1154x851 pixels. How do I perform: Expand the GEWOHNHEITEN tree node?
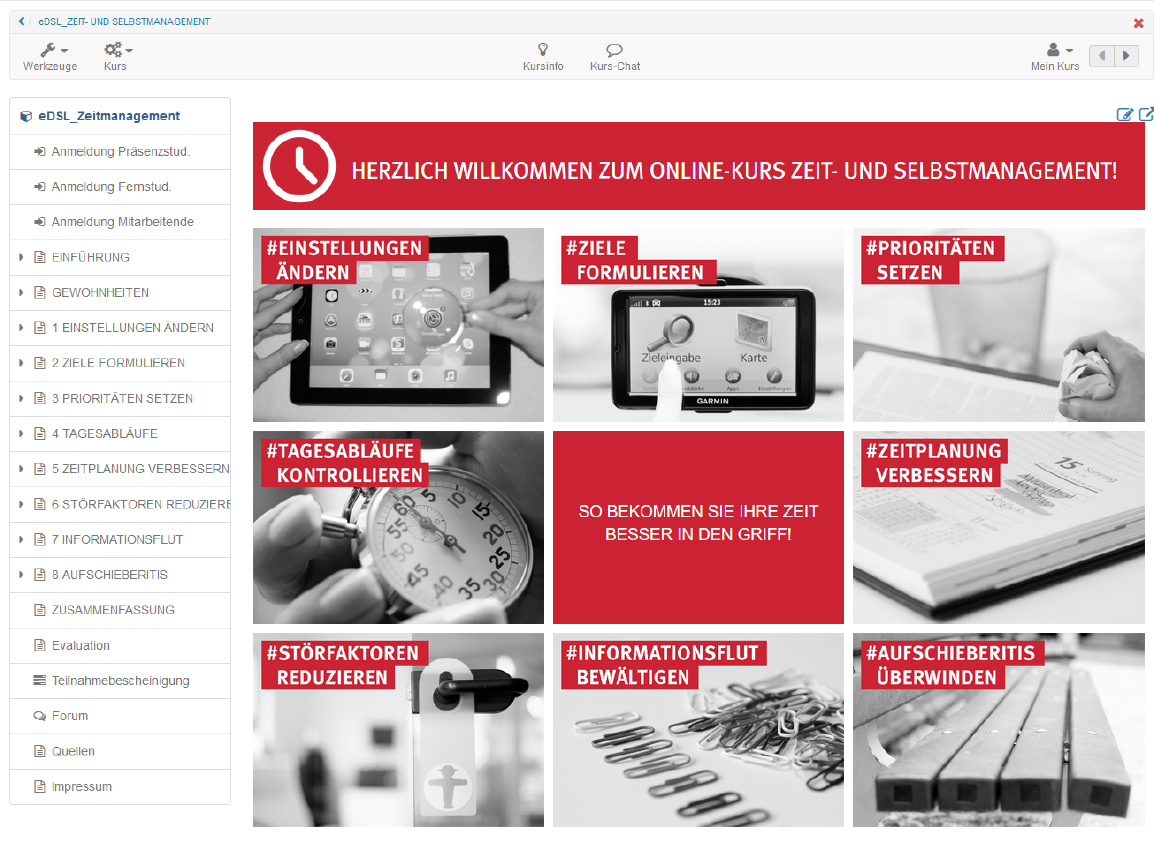21,293
